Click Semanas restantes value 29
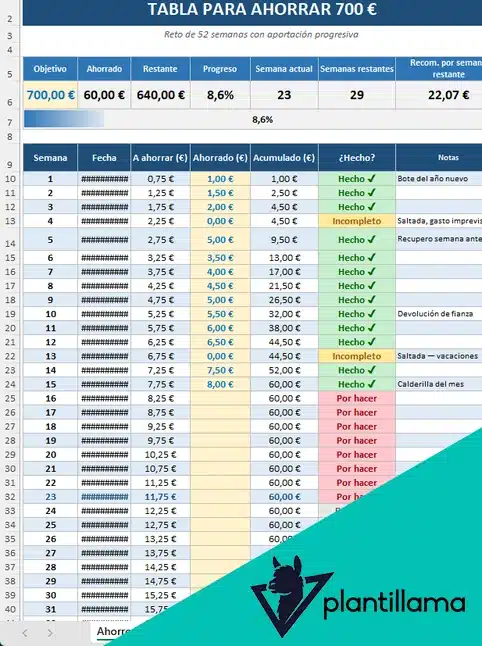Image resolution: width=482 pixels, height=646 pixels. pos(357,95)
